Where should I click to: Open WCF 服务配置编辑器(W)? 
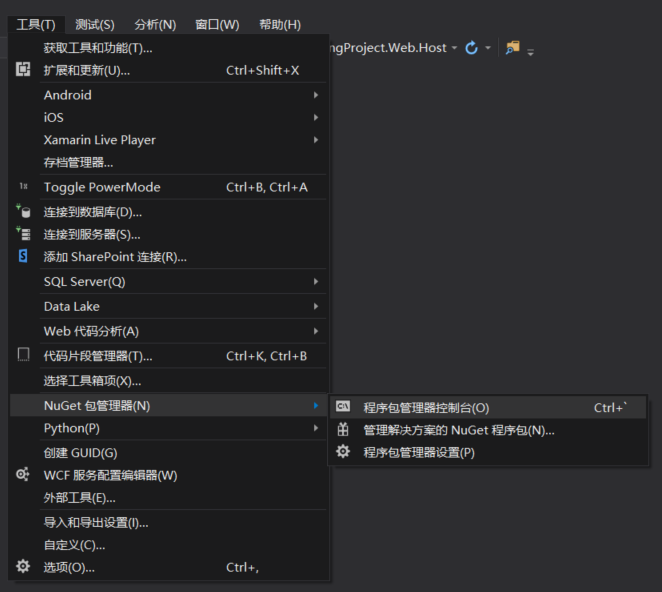tap(168, 475)
